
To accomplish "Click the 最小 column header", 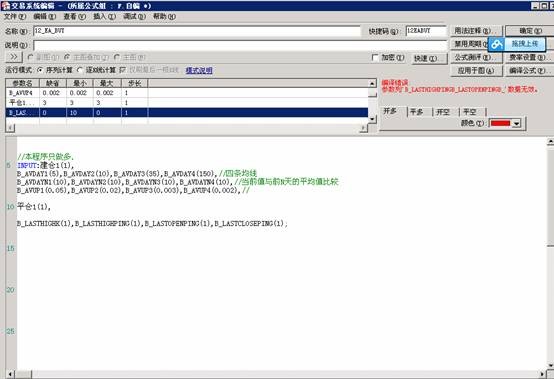I will click(79, 83).
